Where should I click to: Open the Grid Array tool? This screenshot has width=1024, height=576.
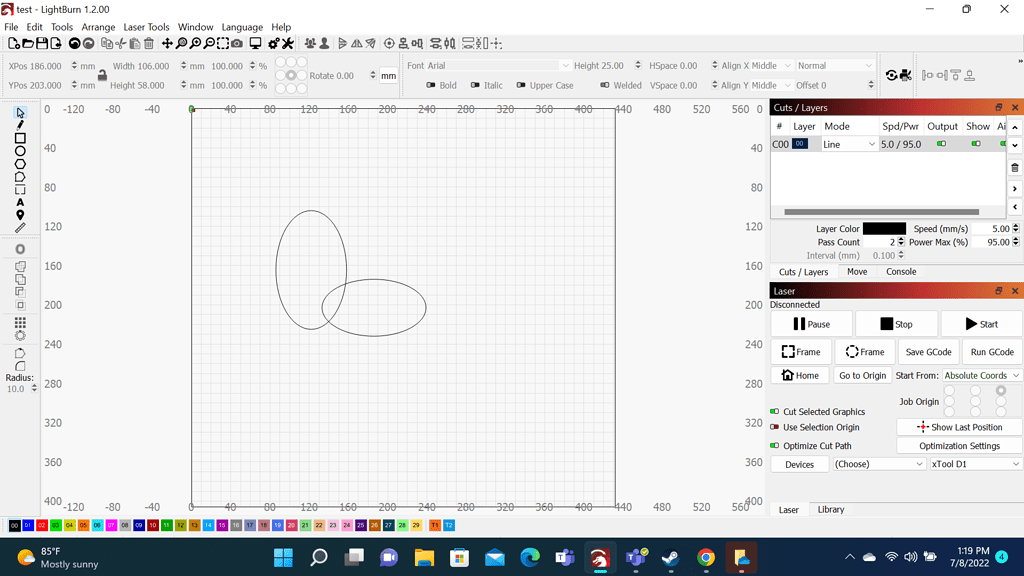pyautogui.click(x=20, y=323)
